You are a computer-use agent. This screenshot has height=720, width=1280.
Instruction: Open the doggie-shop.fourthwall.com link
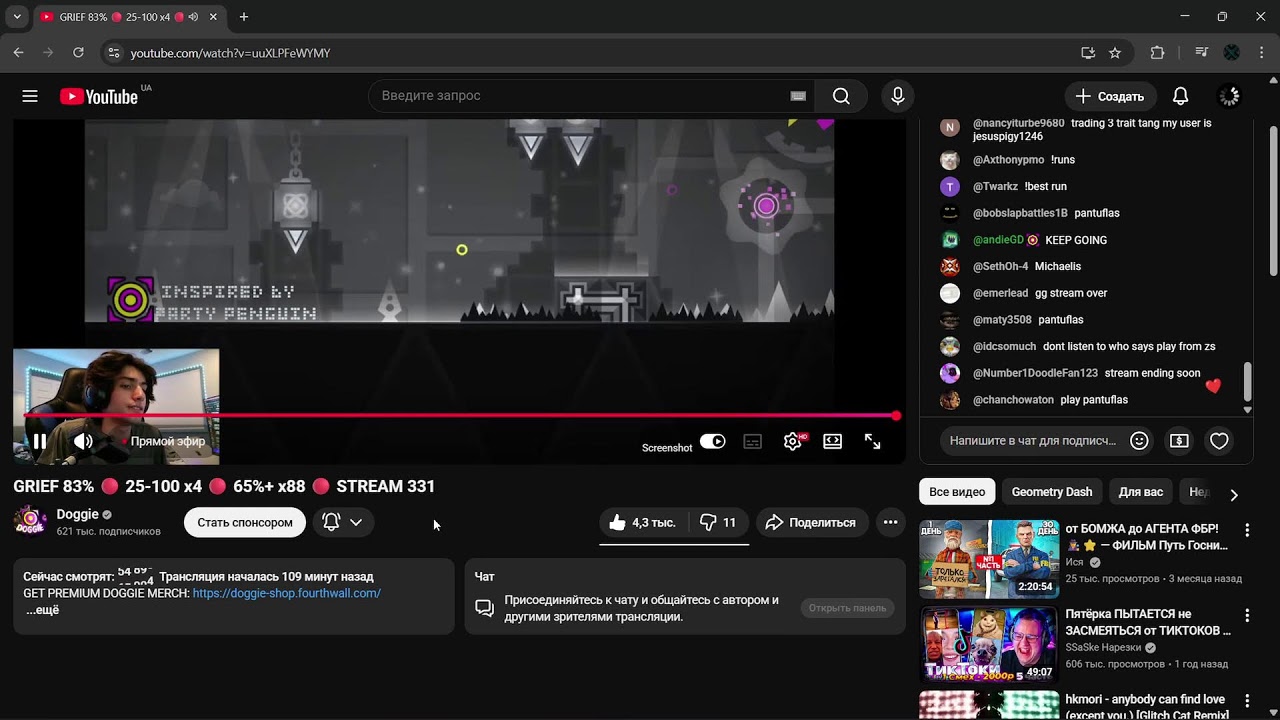tap(287, 593)
